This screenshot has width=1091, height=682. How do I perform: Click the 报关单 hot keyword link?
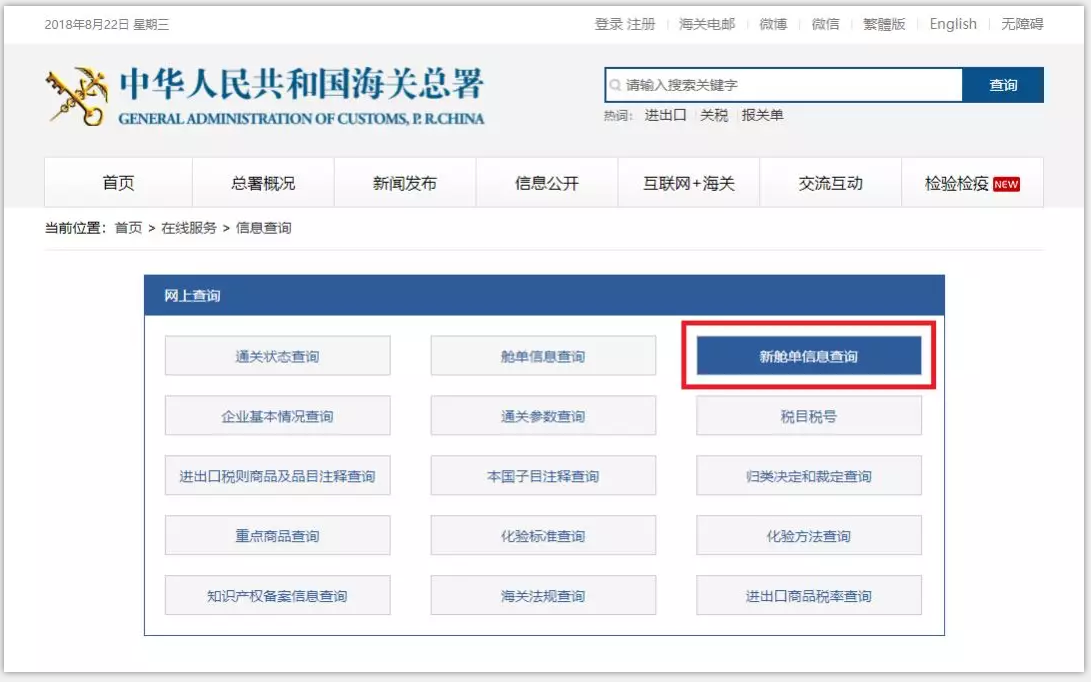click(762, 115)
